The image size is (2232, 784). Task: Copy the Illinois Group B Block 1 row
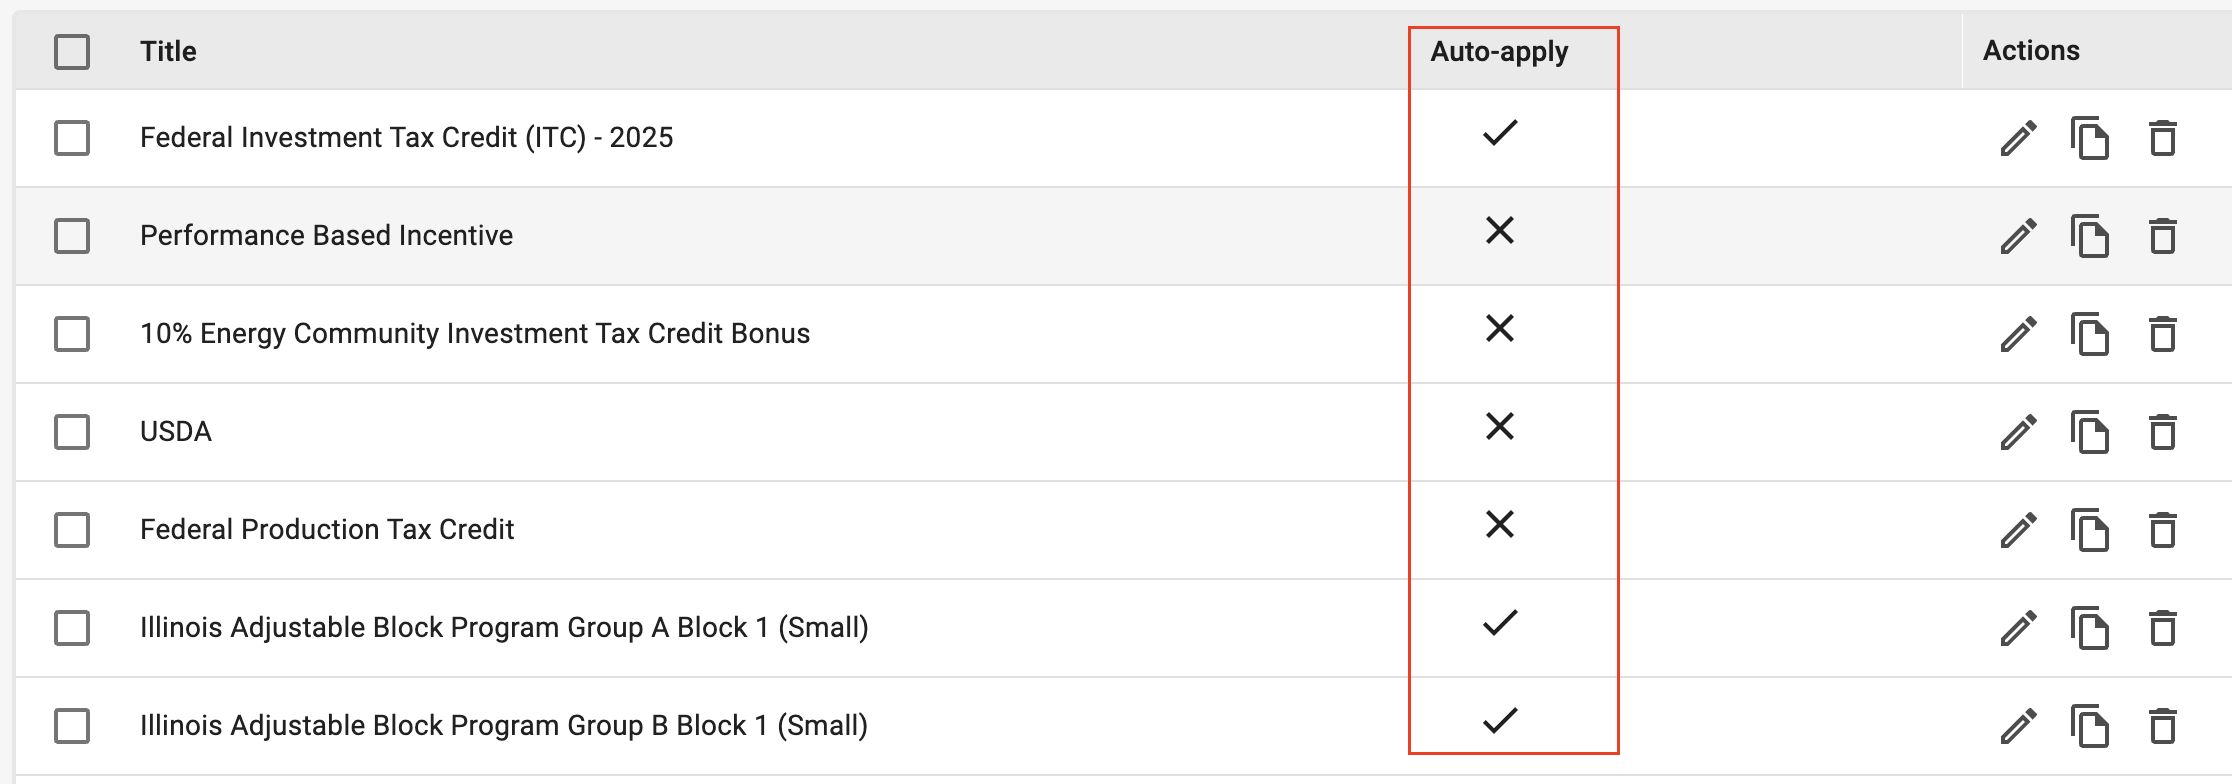pyautogui.click(x=2090, y=726)
